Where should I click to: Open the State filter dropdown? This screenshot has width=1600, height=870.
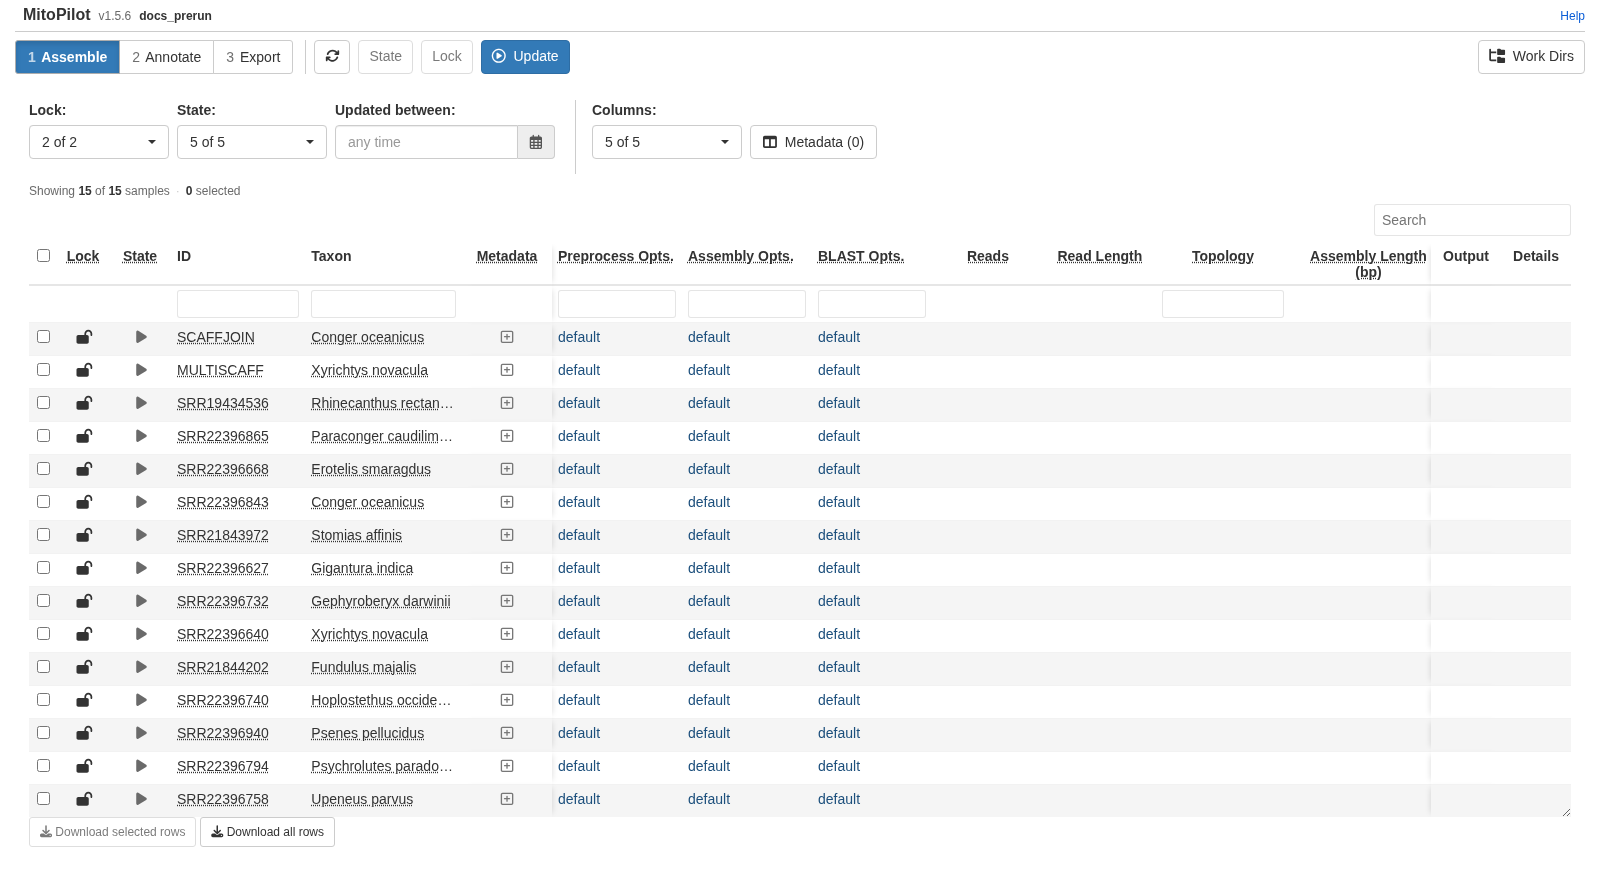252,142
